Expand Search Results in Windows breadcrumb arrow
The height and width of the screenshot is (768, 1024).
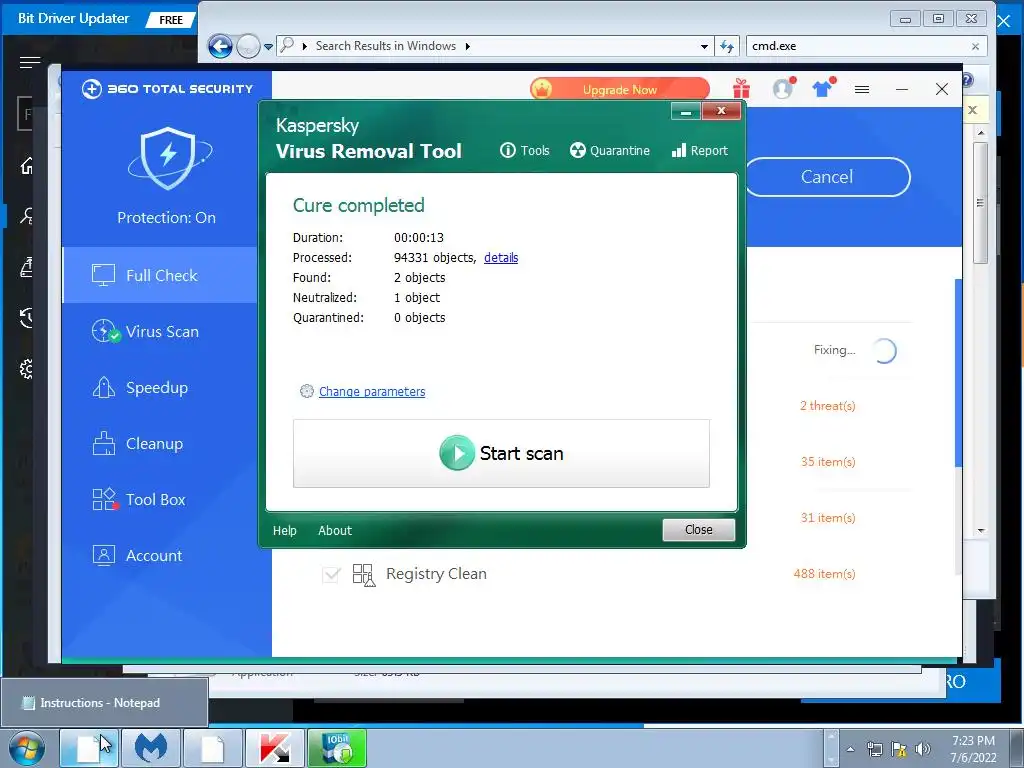(467, 46)
